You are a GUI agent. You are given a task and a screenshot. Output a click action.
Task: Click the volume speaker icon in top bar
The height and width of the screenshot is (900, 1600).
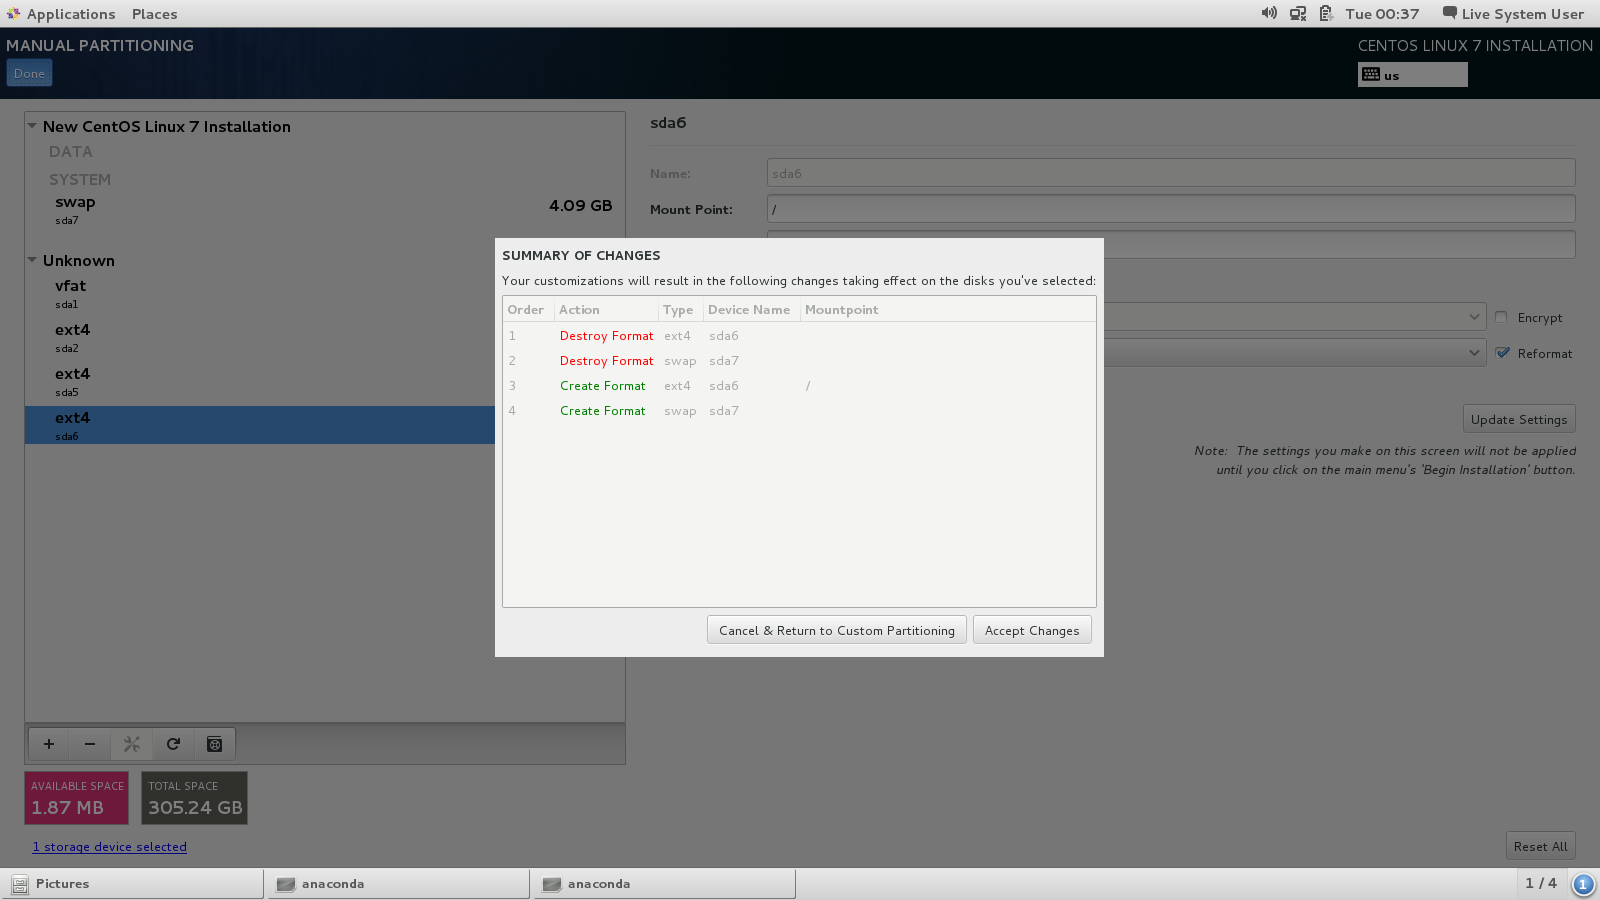tap(1269, 13)
